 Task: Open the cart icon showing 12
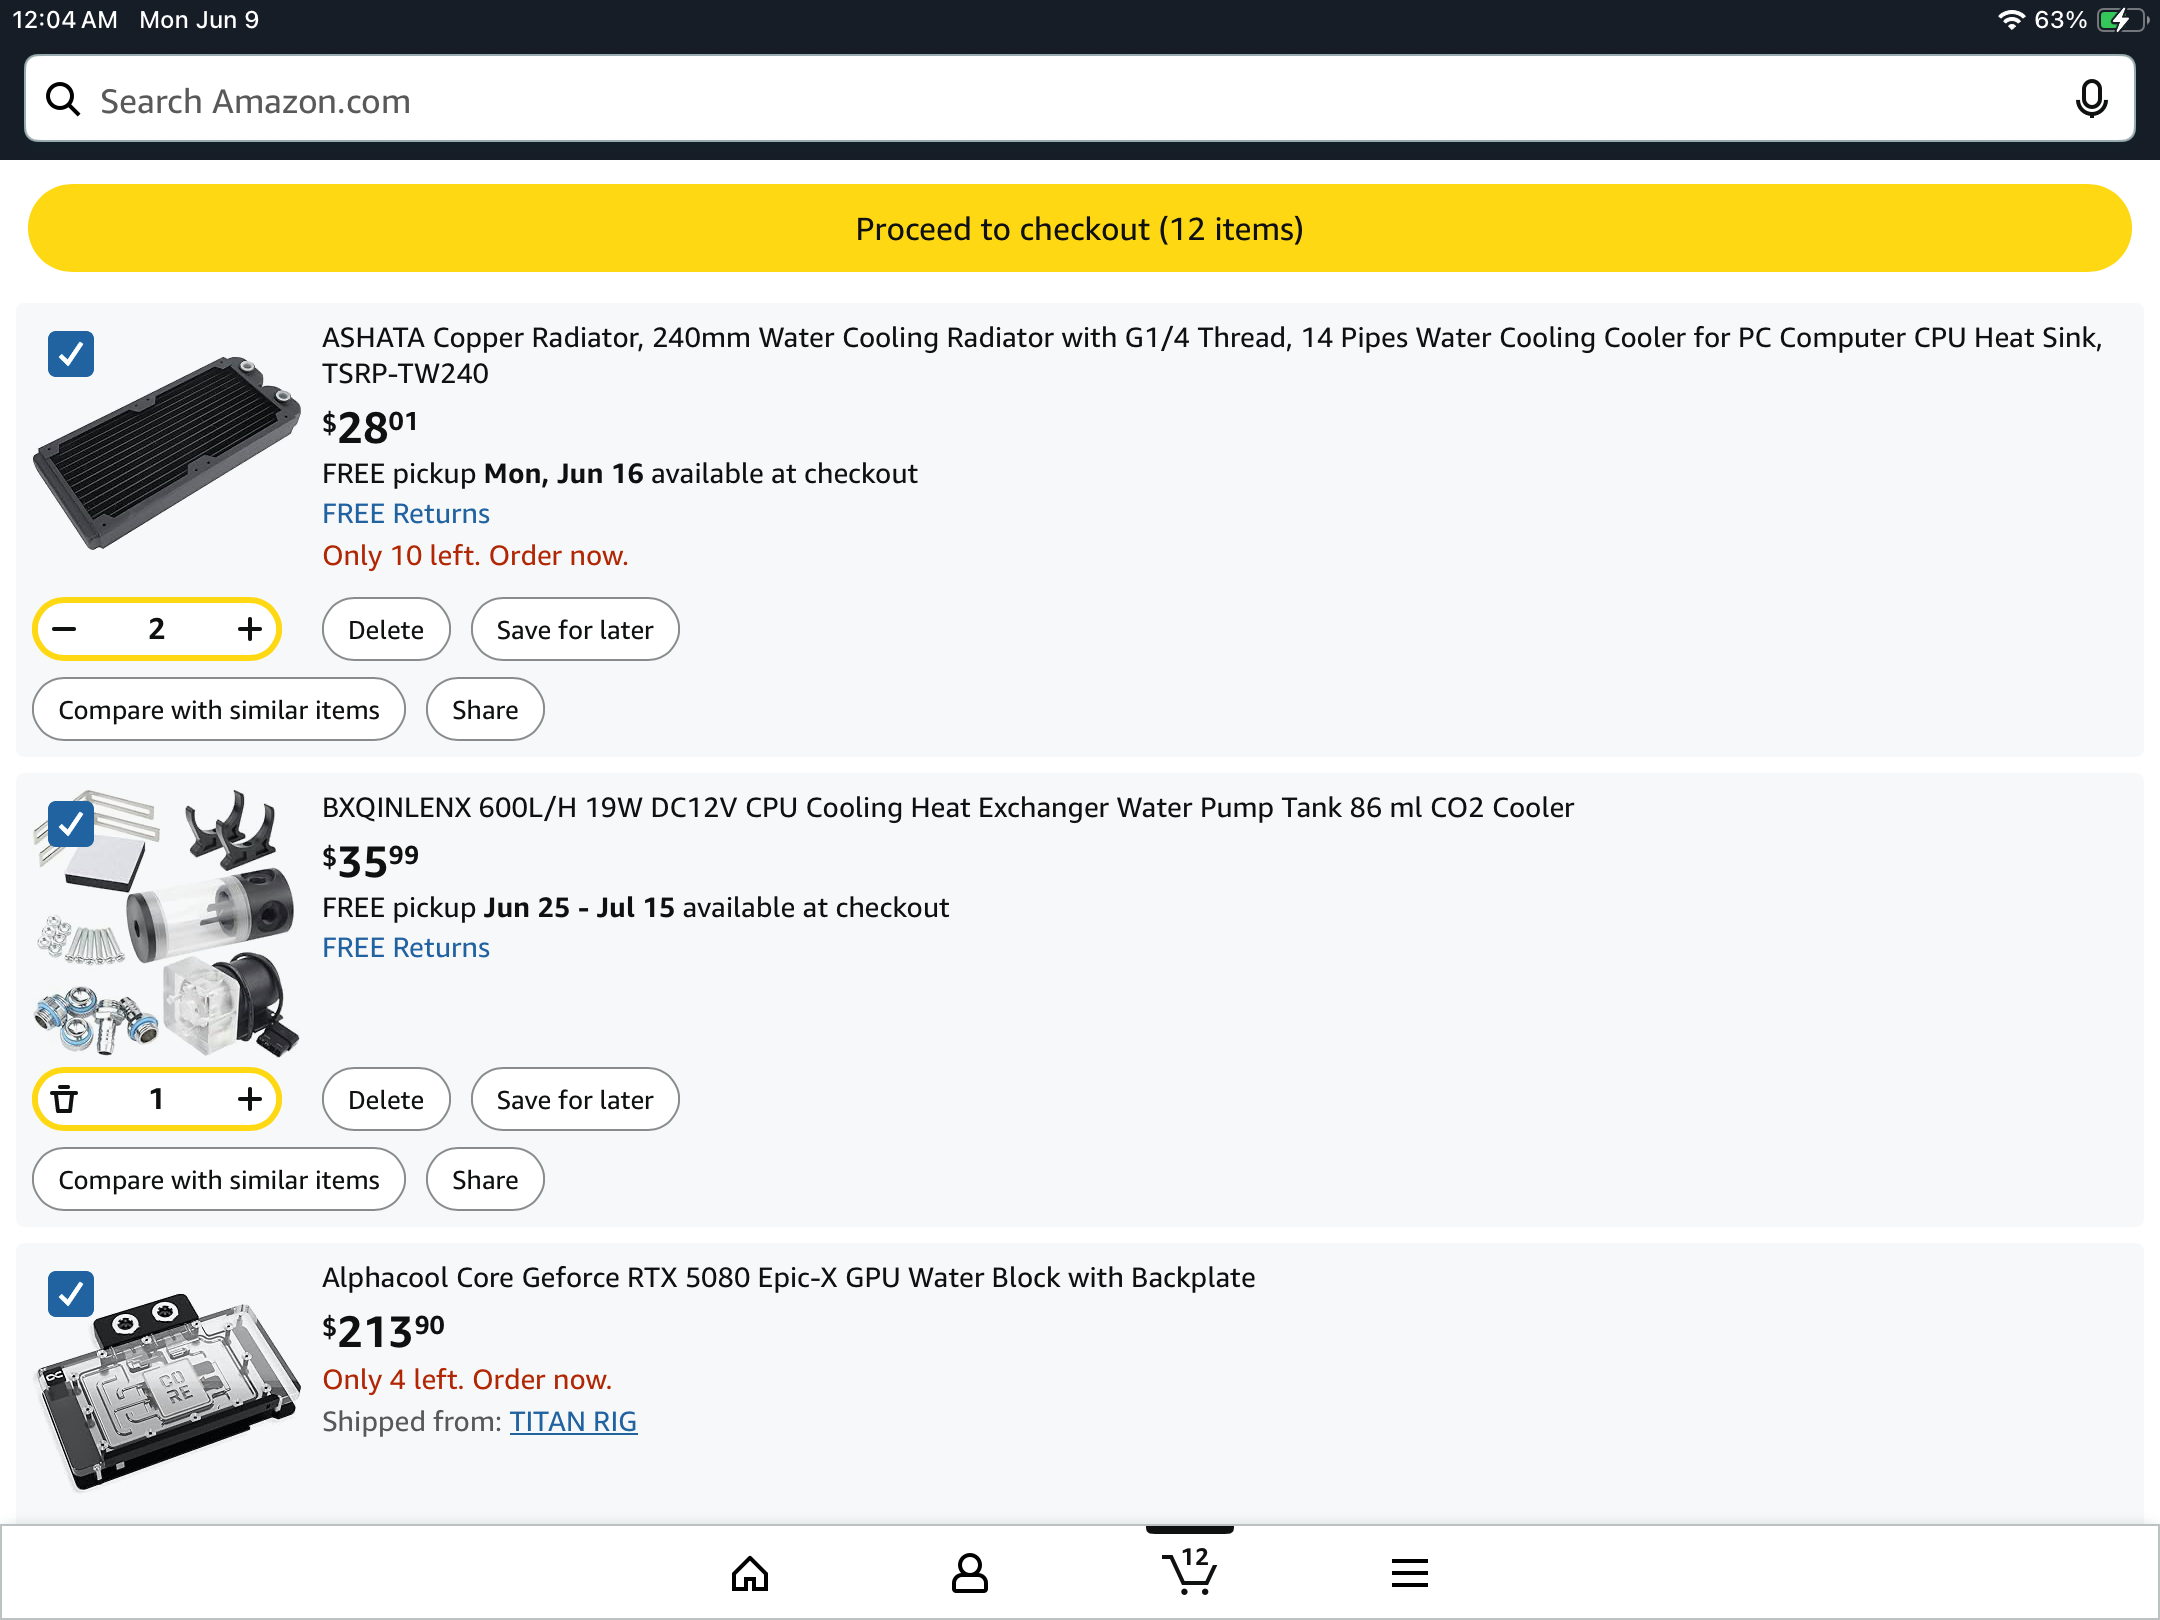point(1189,1572)
